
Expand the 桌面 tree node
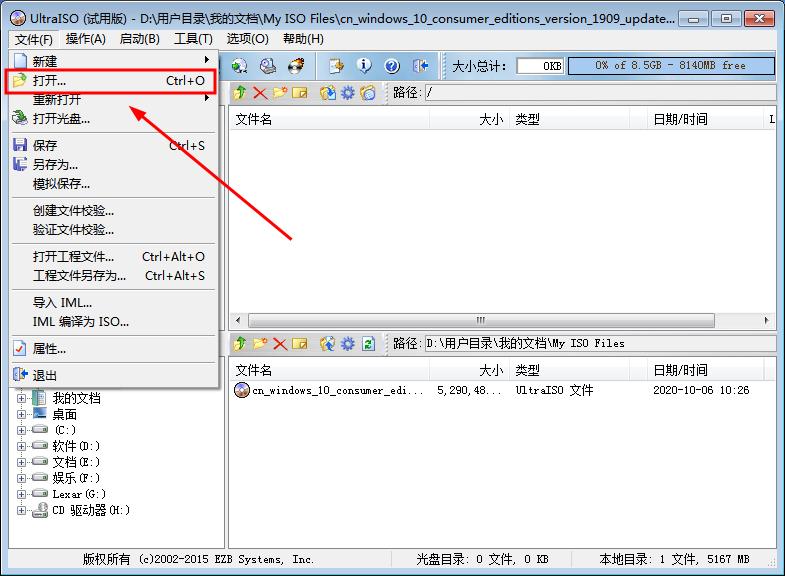coord(21,414)
